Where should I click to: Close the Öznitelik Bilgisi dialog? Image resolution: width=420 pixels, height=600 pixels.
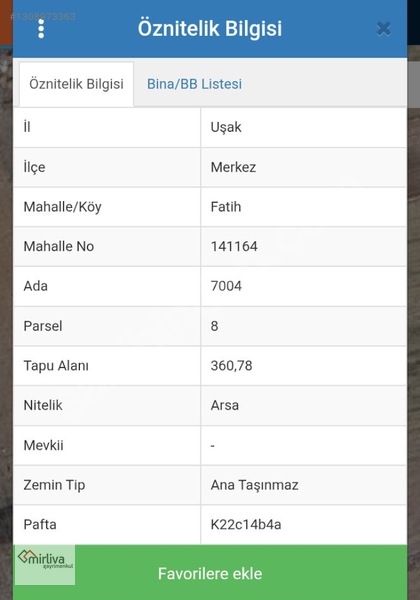pos(383,29)
